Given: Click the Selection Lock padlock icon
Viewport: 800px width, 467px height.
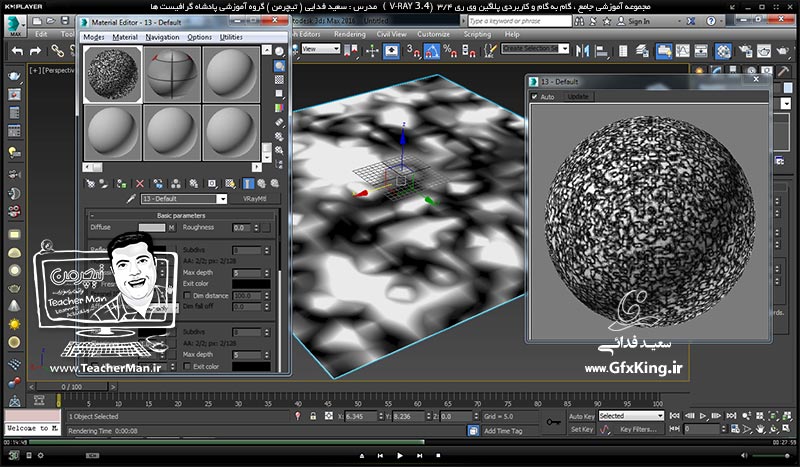Looking at the screenshot, I should click(x=313, y=416).
